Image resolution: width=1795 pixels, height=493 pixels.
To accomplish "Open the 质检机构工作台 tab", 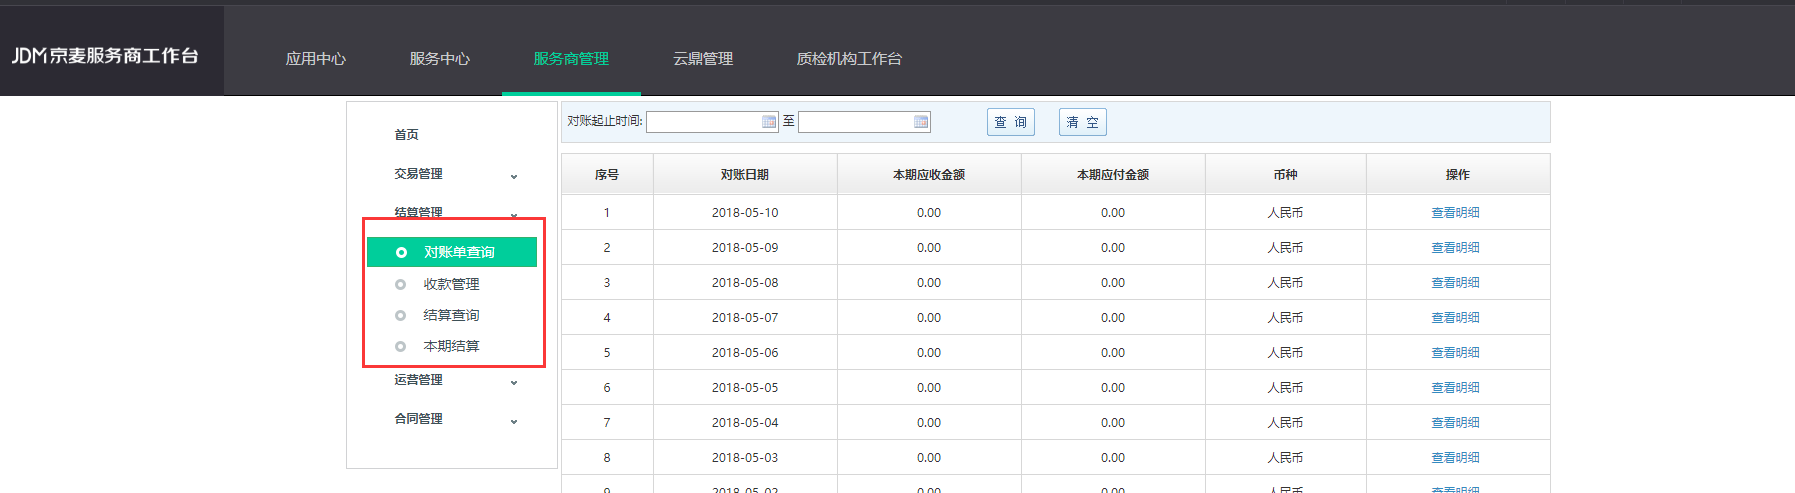I will (x=849, y=59).
